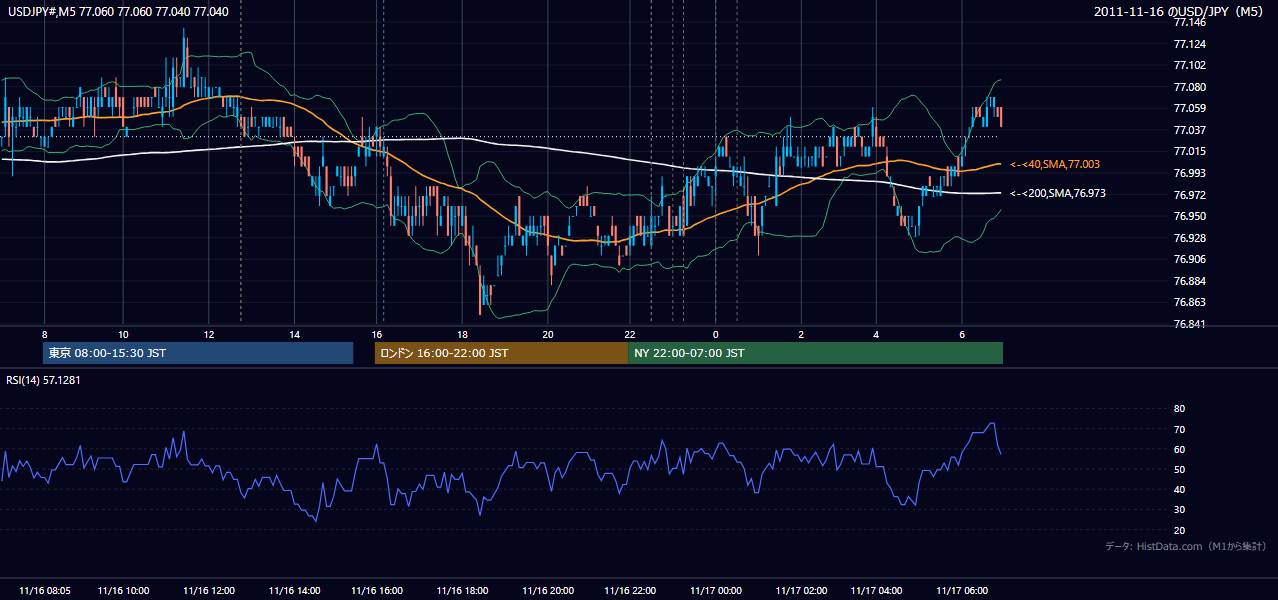
Task: Click the '11/16 14:00' time axis label
Action: (x=294, y=591)
